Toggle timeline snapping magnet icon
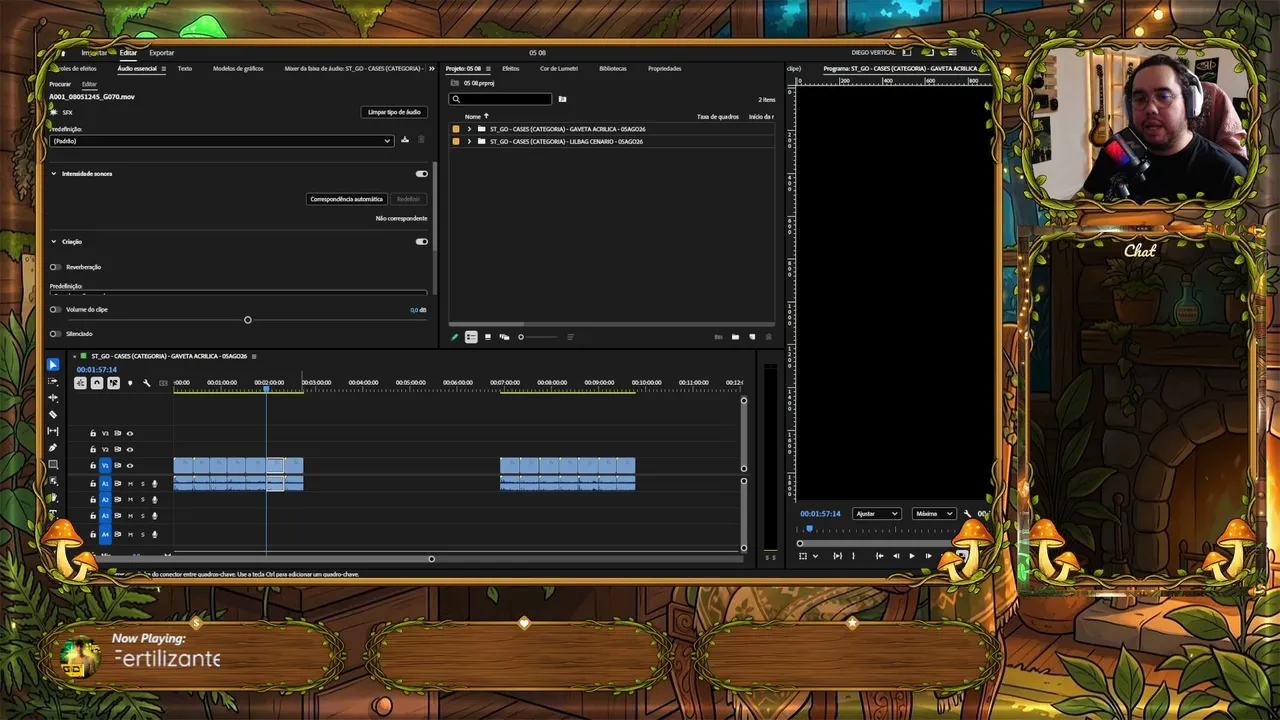This screenshot has height=720, width=1280. 97,383
